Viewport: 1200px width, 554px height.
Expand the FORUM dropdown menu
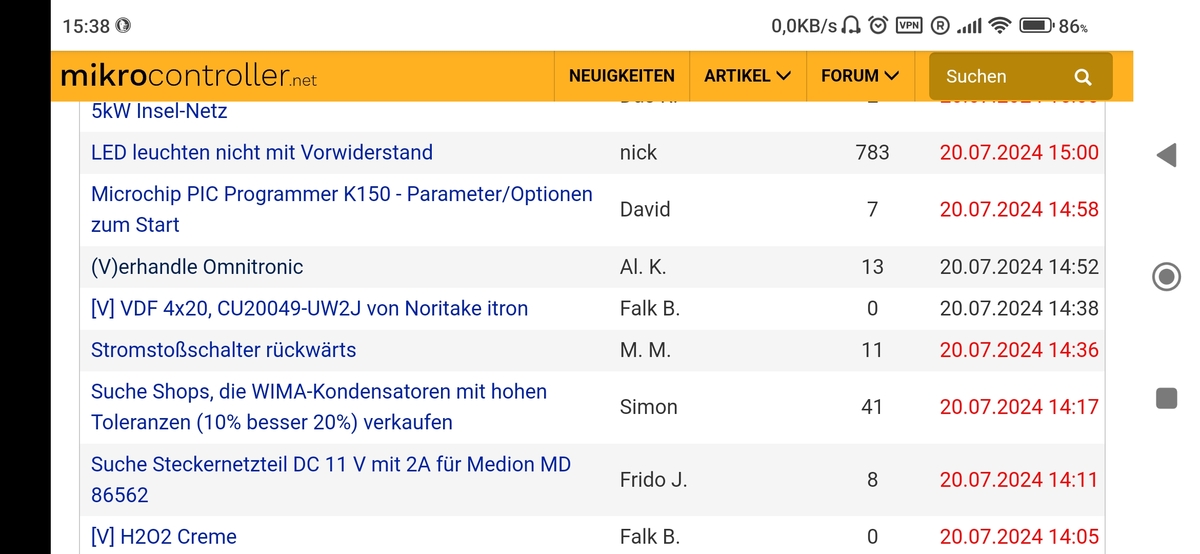860,76
